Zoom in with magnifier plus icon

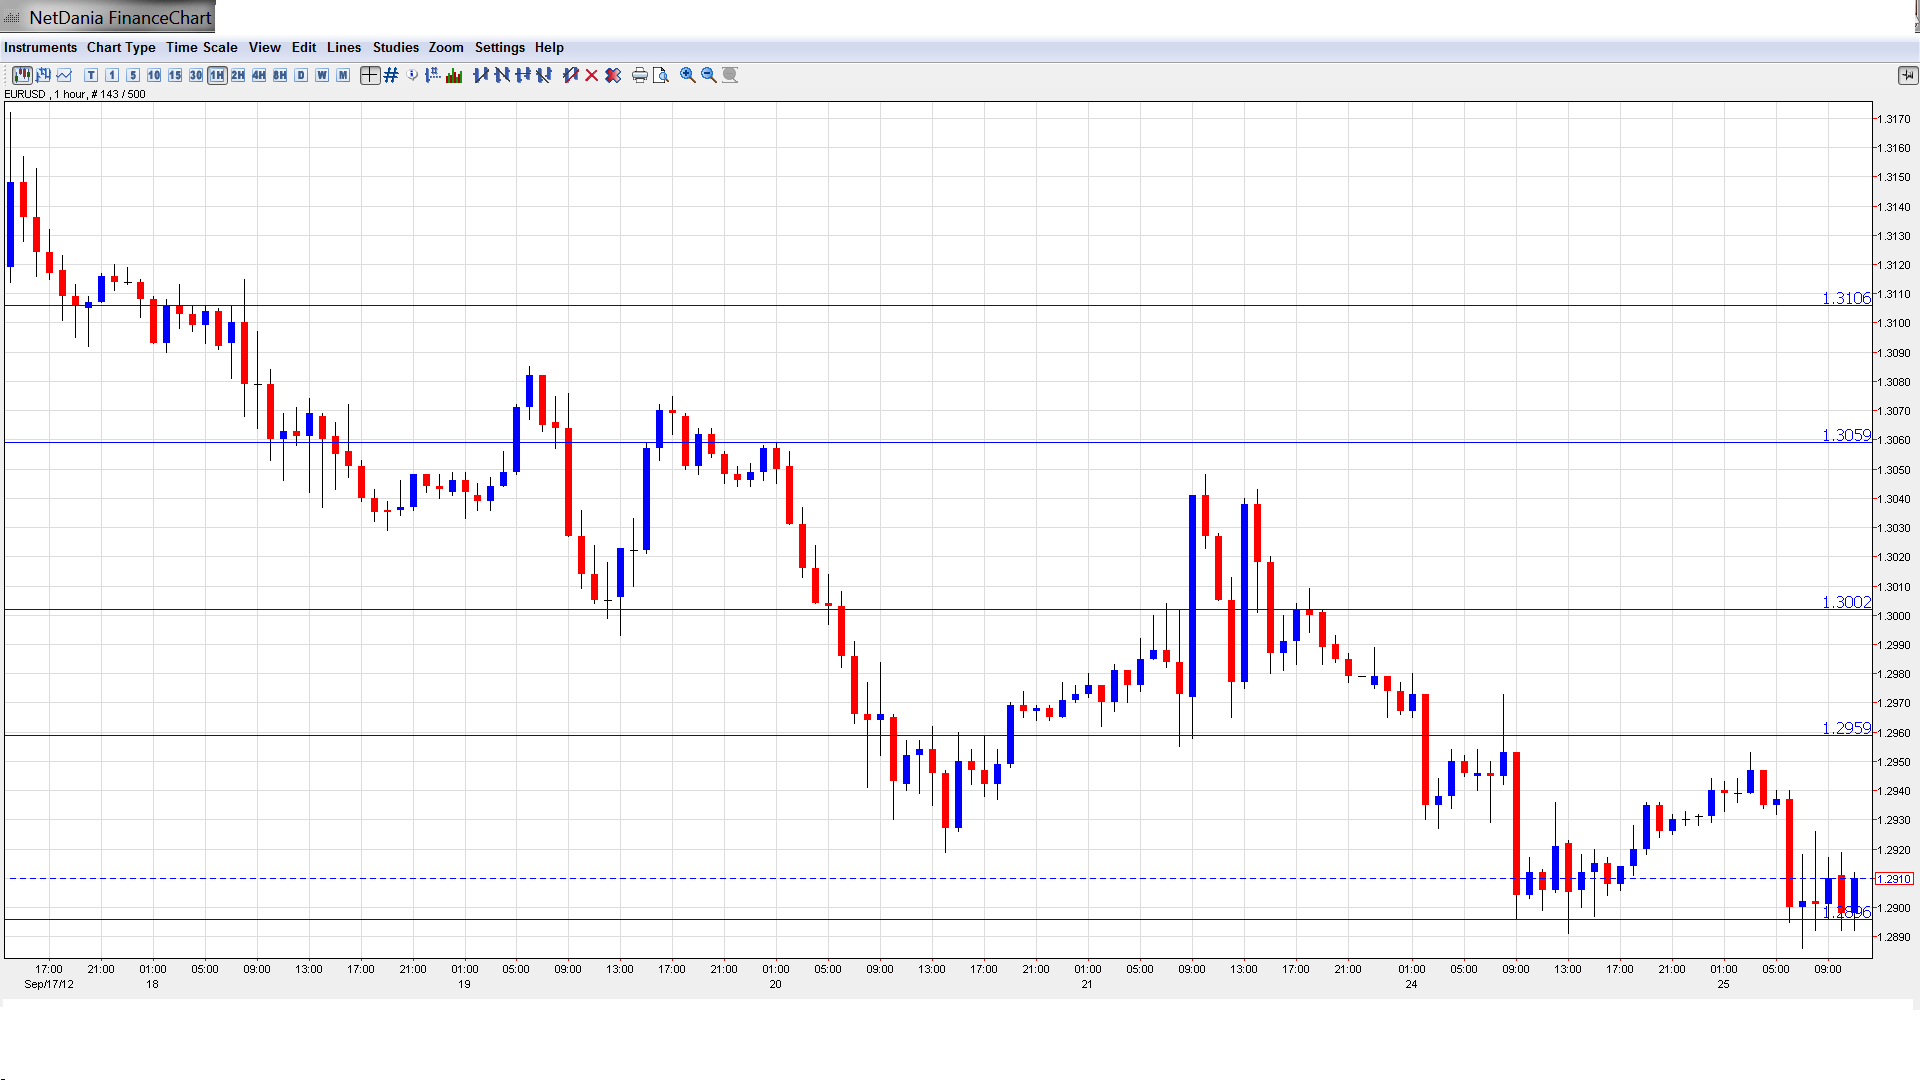point(688,75)
